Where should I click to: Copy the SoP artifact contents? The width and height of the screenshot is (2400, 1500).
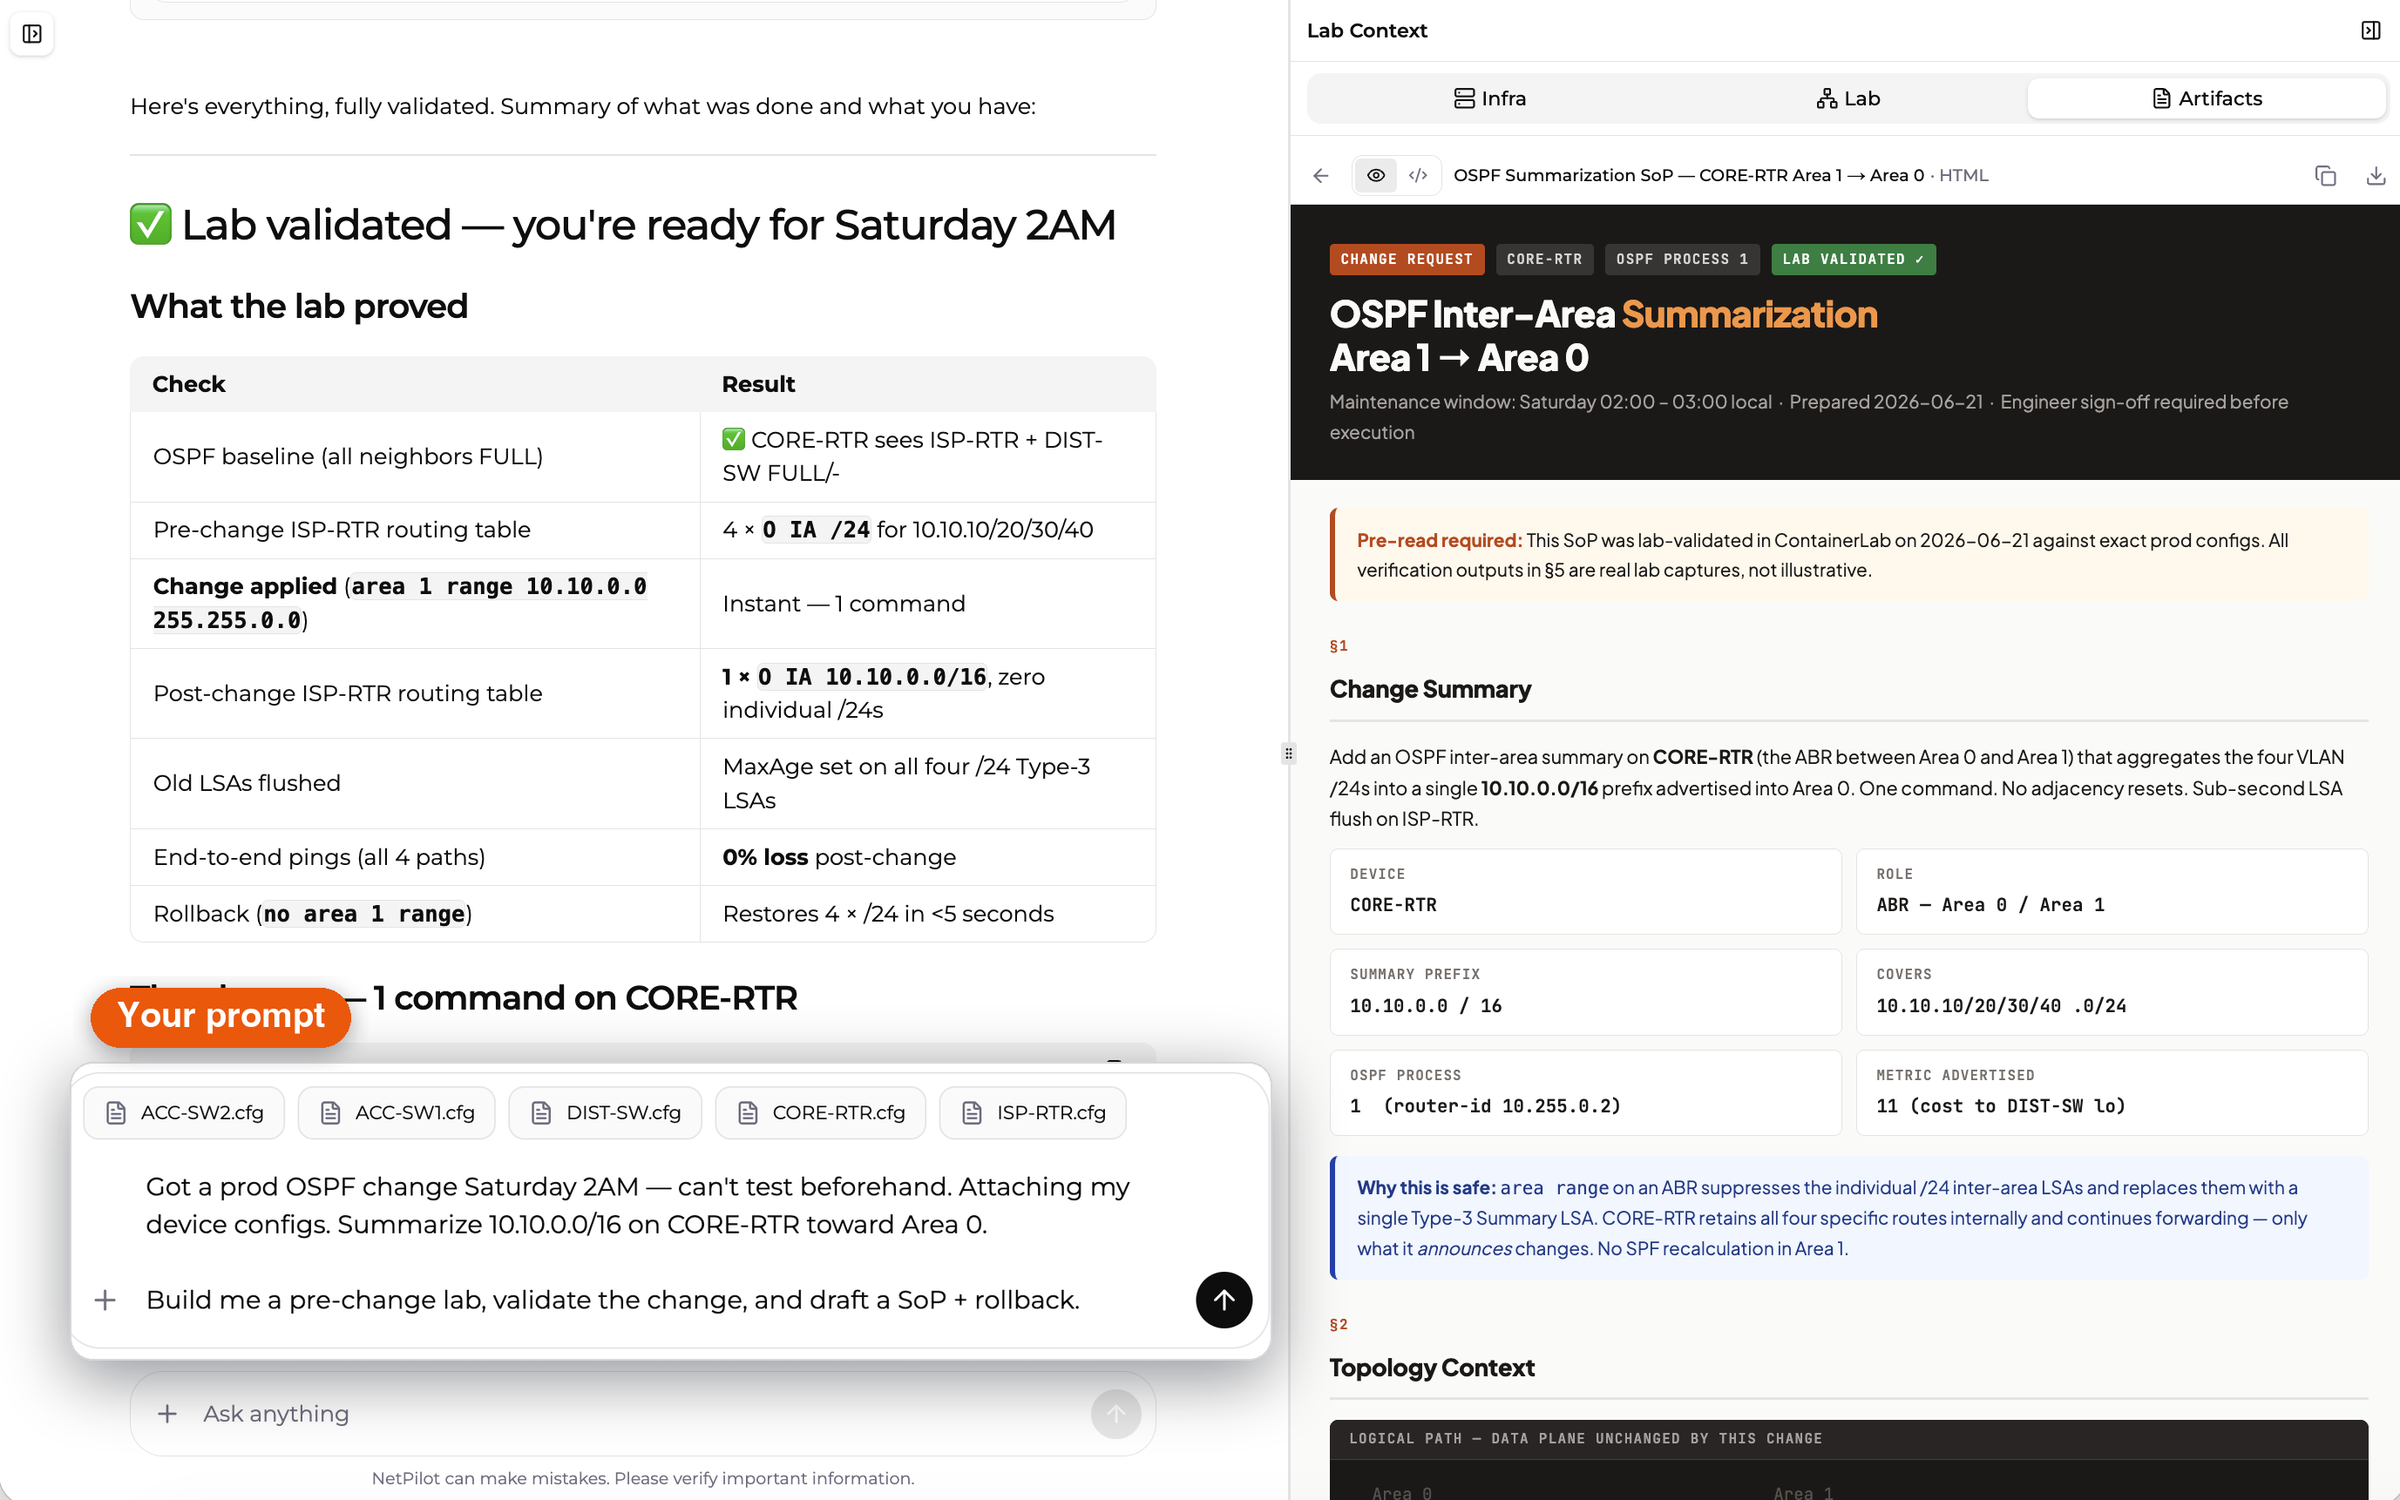click(2325, 176)
